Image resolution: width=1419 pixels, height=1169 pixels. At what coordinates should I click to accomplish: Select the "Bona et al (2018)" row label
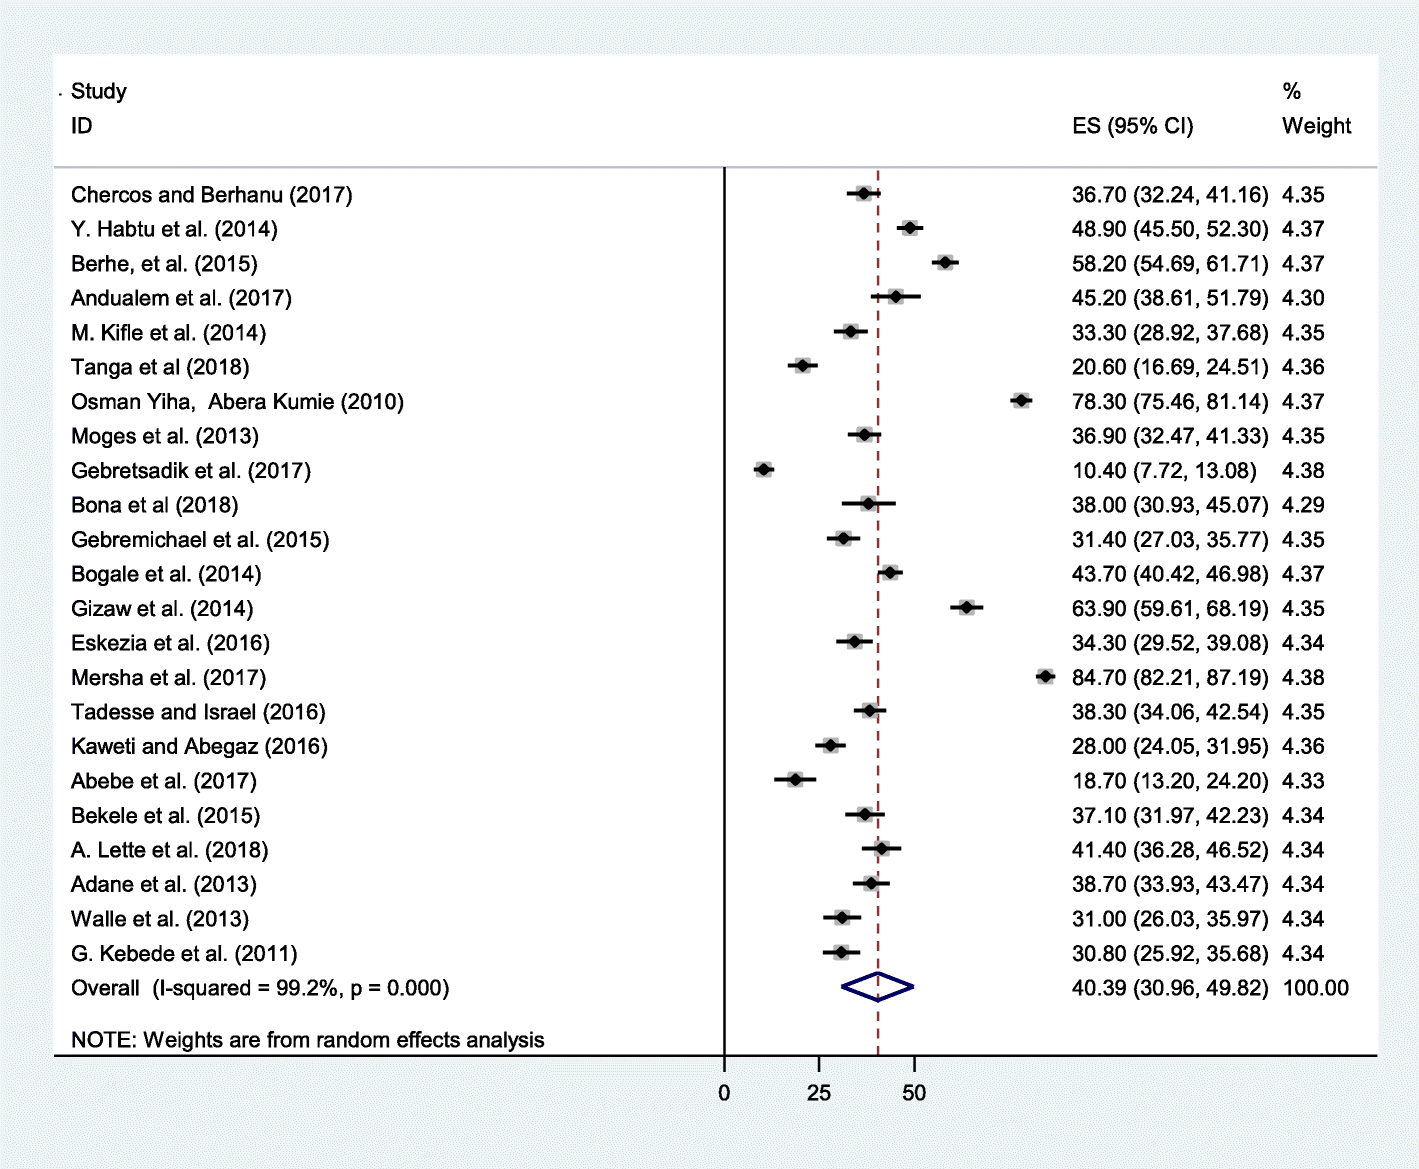155,505
